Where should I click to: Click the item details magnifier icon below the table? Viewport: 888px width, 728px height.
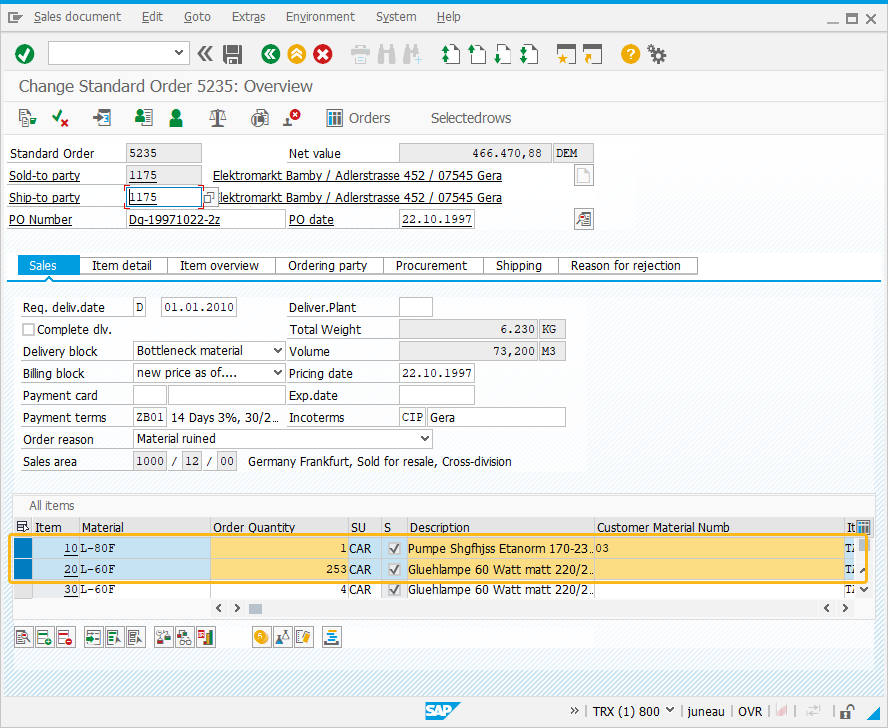pos(23,637)
